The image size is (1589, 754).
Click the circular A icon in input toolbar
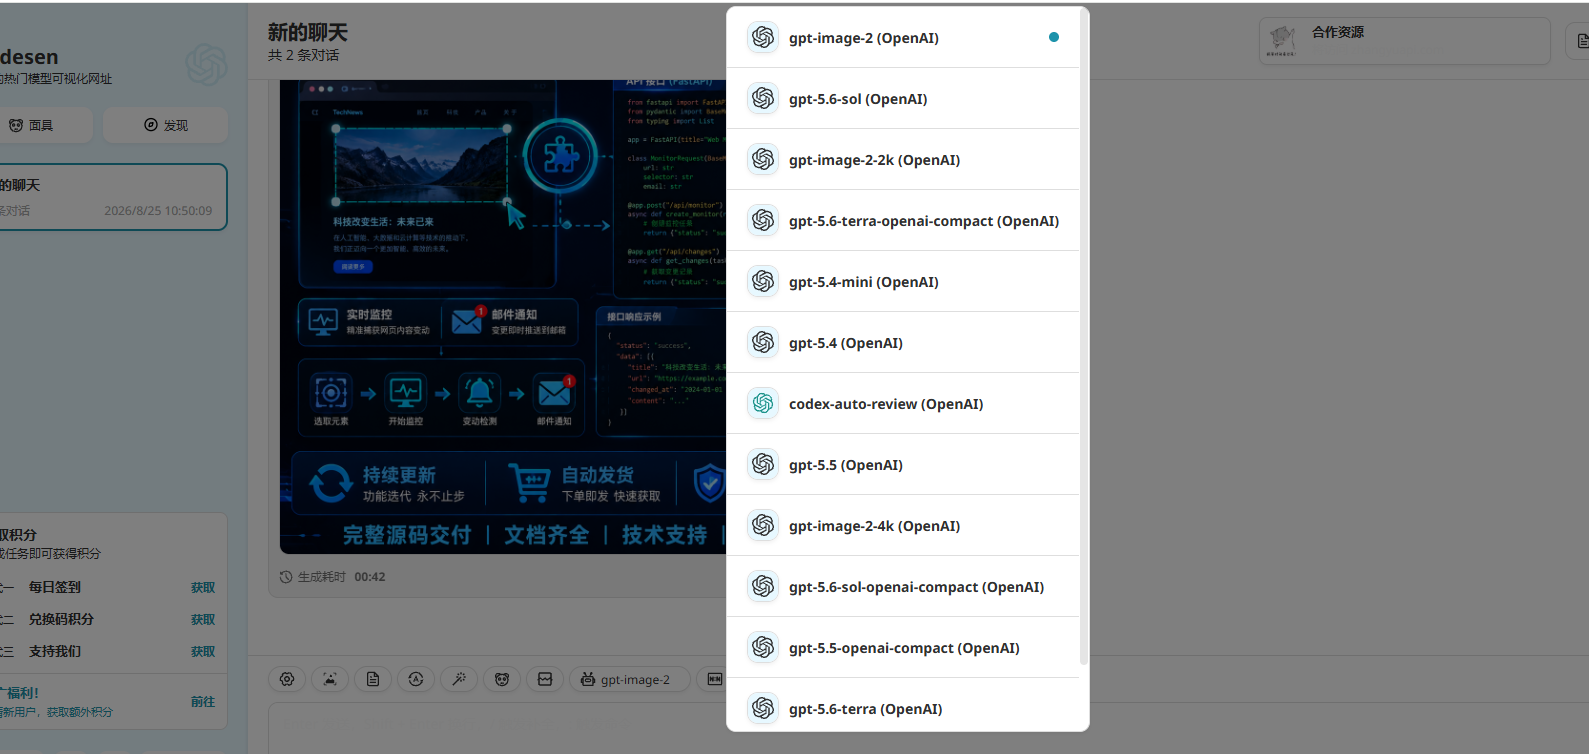(x=416, y=679)
